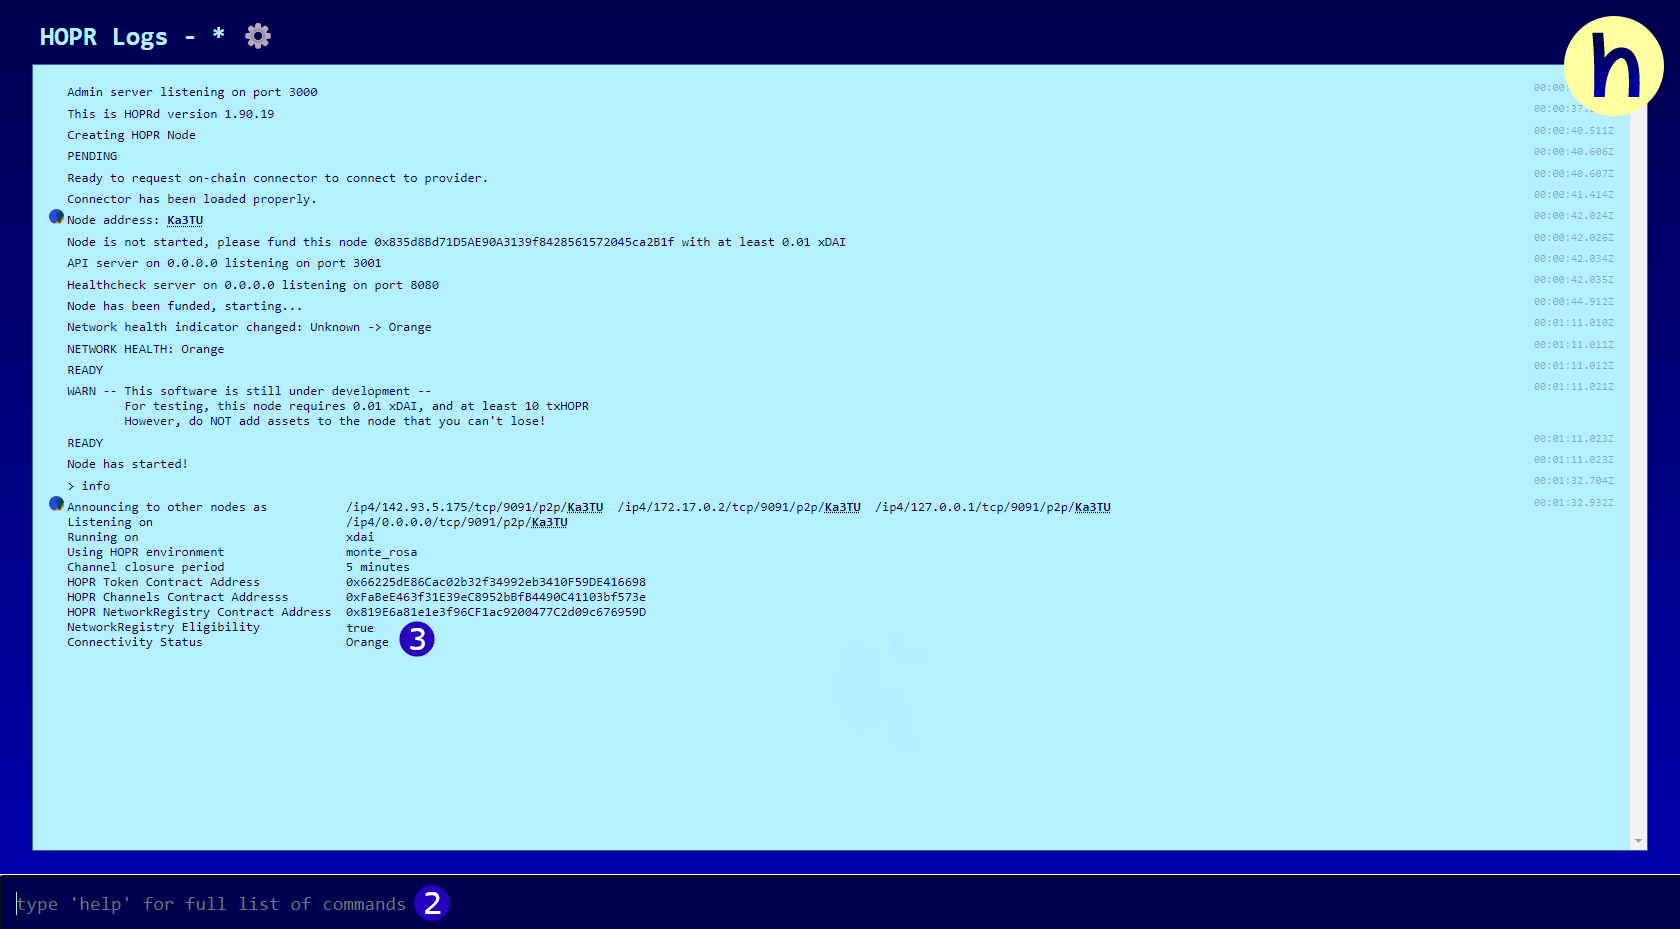Click 'Healthcheck server' port 8080 line

click(253, 285)
